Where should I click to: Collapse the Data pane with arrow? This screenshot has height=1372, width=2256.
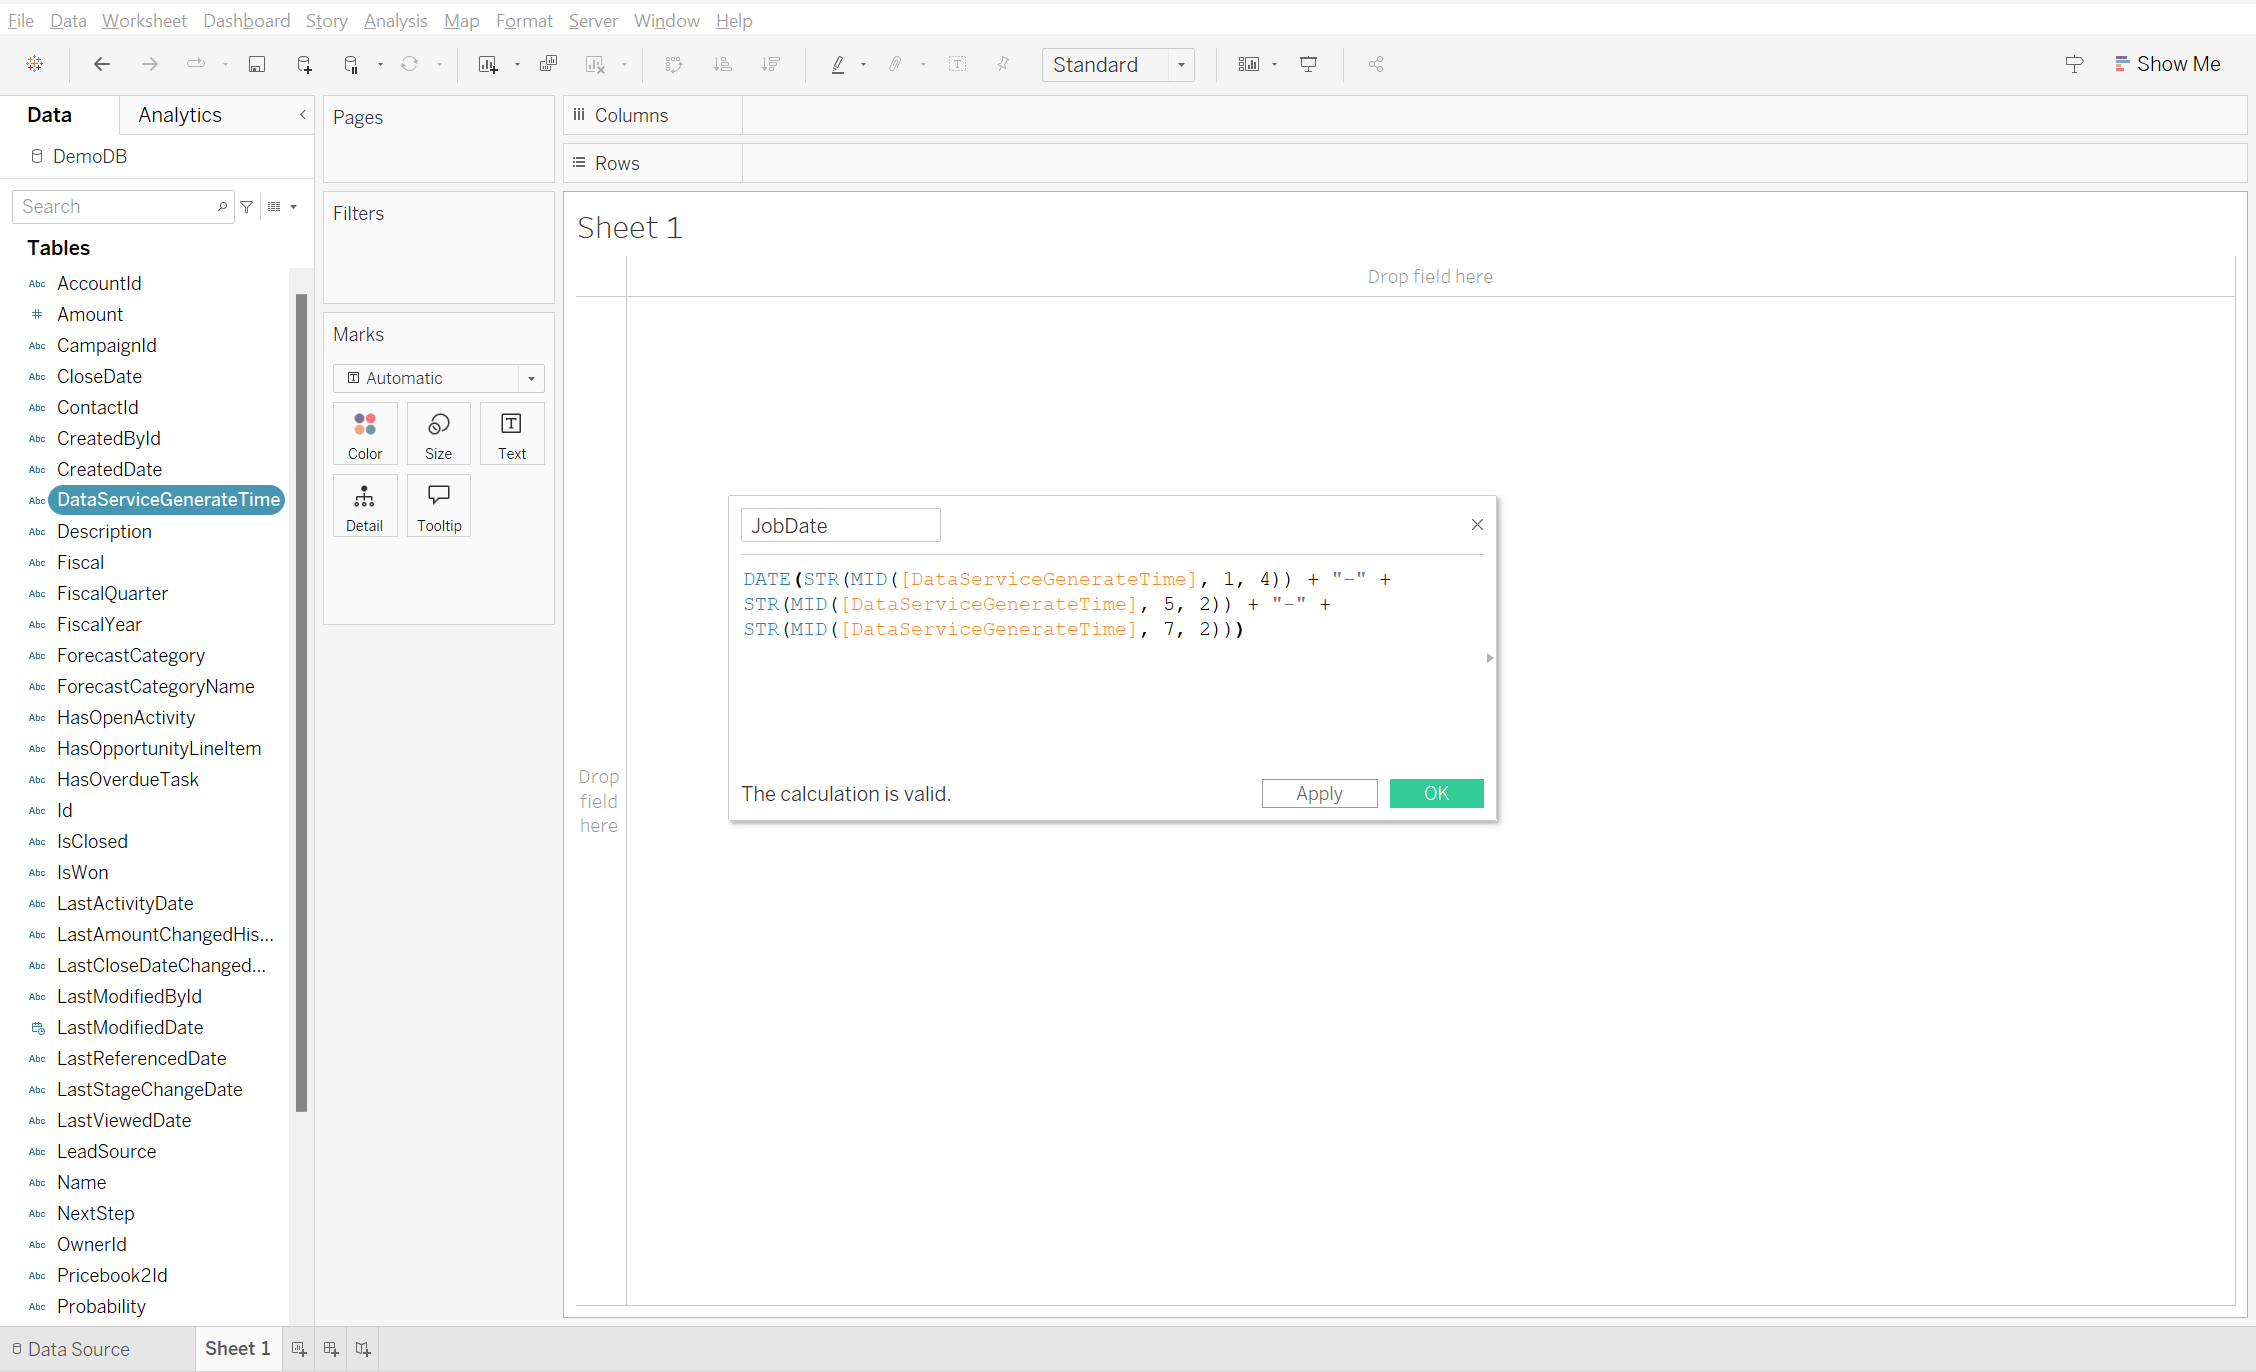pos(302,115)
